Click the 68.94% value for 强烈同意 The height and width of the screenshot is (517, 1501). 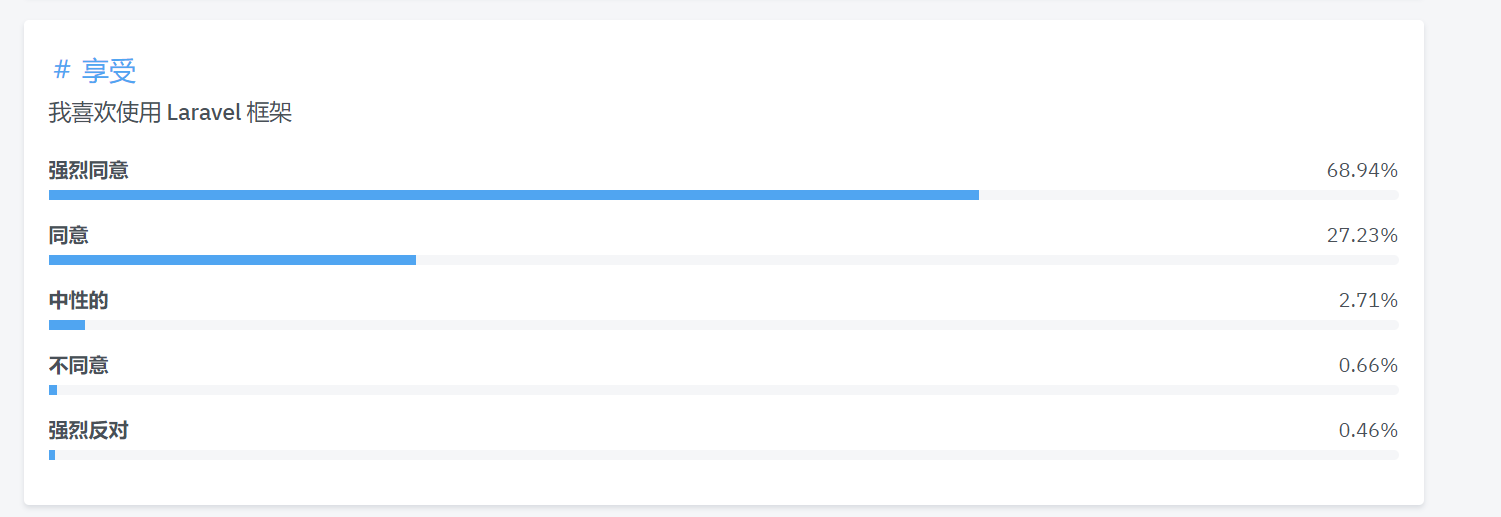point(1362,171)
